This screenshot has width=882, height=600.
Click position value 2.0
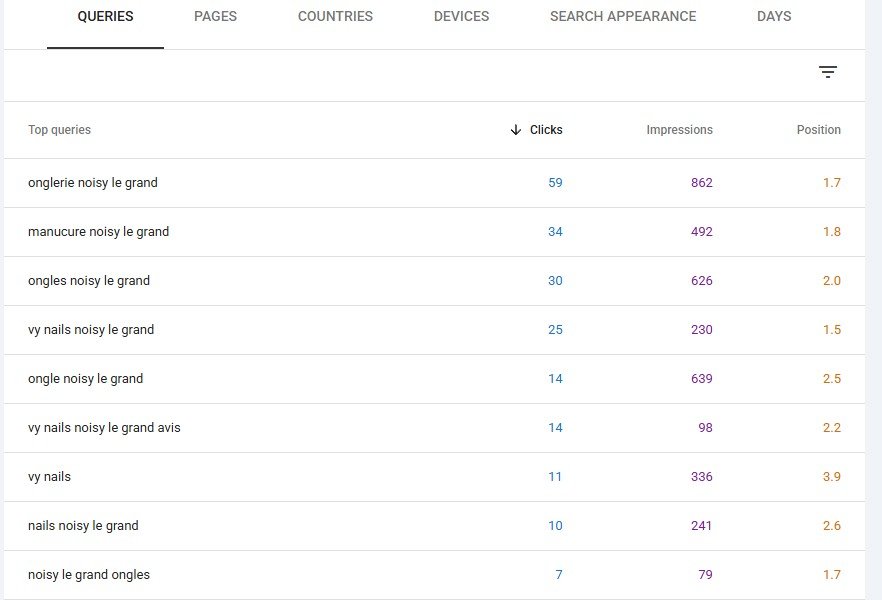tap(831, 281)
